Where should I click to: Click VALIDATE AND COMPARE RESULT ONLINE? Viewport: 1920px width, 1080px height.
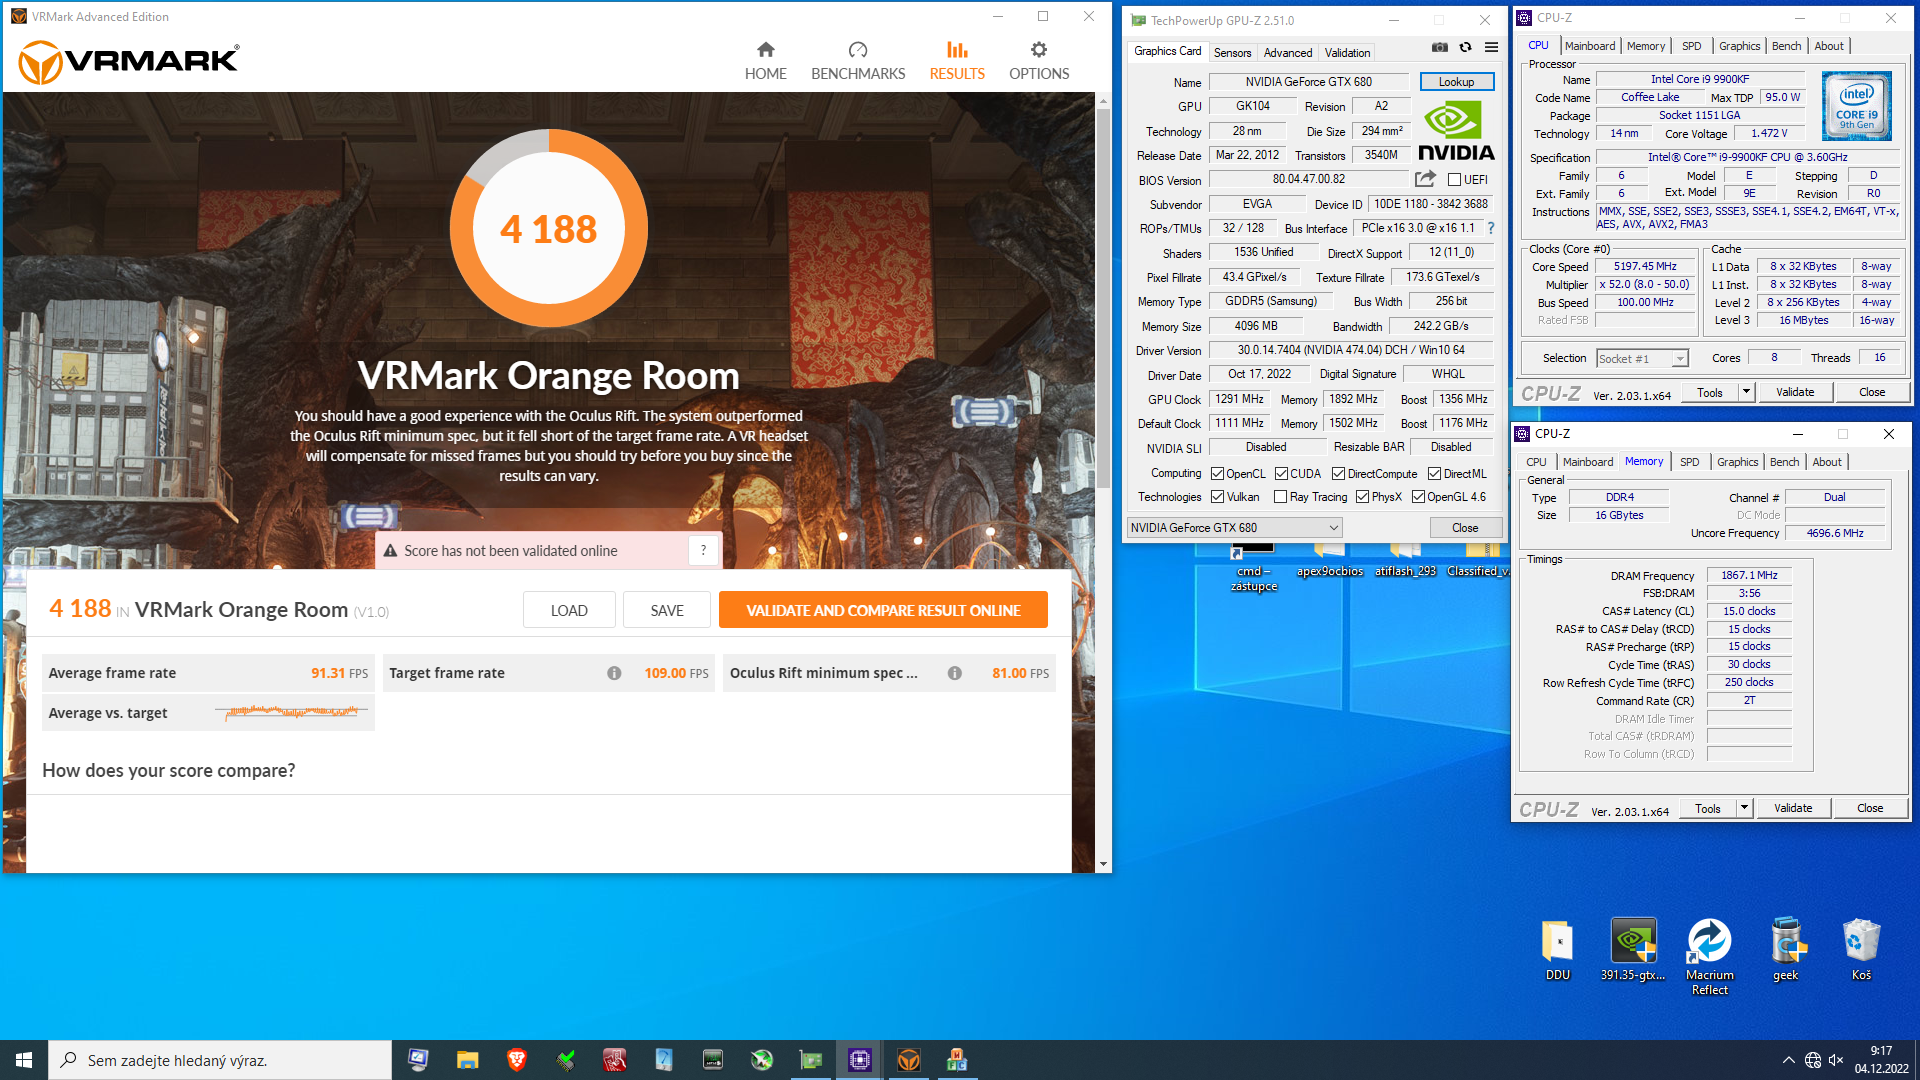(x=883, y=610)
